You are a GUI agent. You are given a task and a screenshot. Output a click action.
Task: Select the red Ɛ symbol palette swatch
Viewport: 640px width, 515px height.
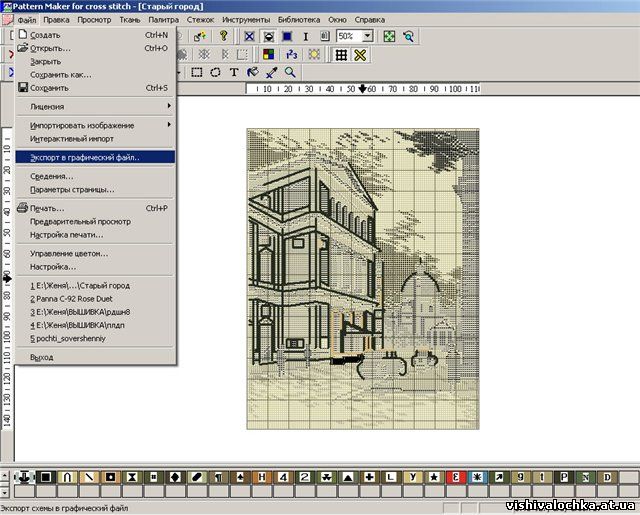[456, 477]
